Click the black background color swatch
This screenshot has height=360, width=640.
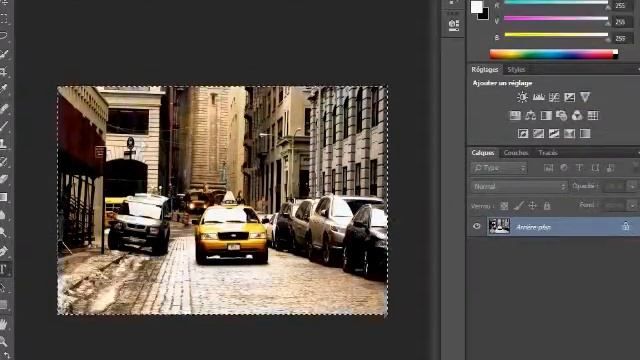[484, 15]
